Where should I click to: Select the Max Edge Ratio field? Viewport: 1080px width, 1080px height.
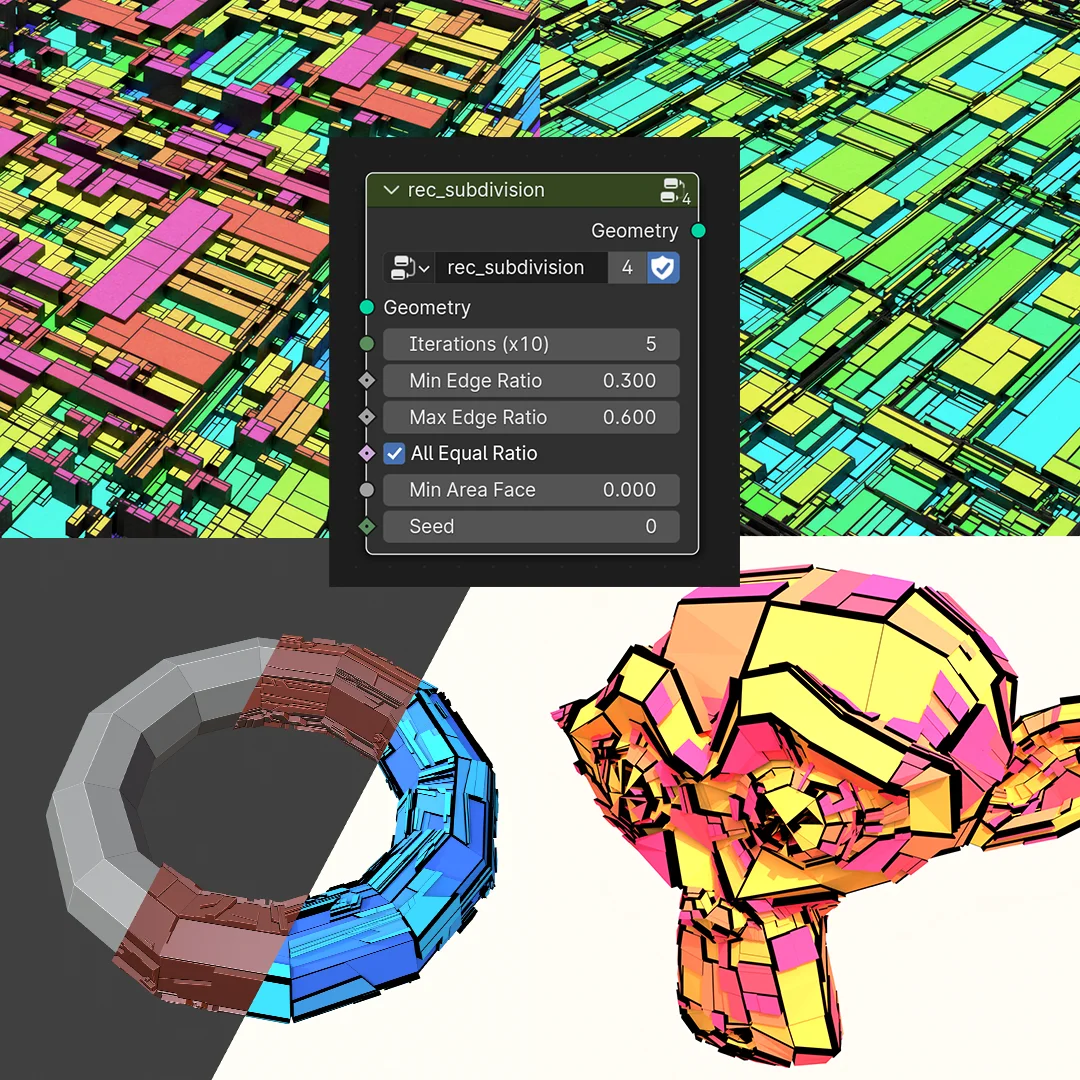[531, 417]
